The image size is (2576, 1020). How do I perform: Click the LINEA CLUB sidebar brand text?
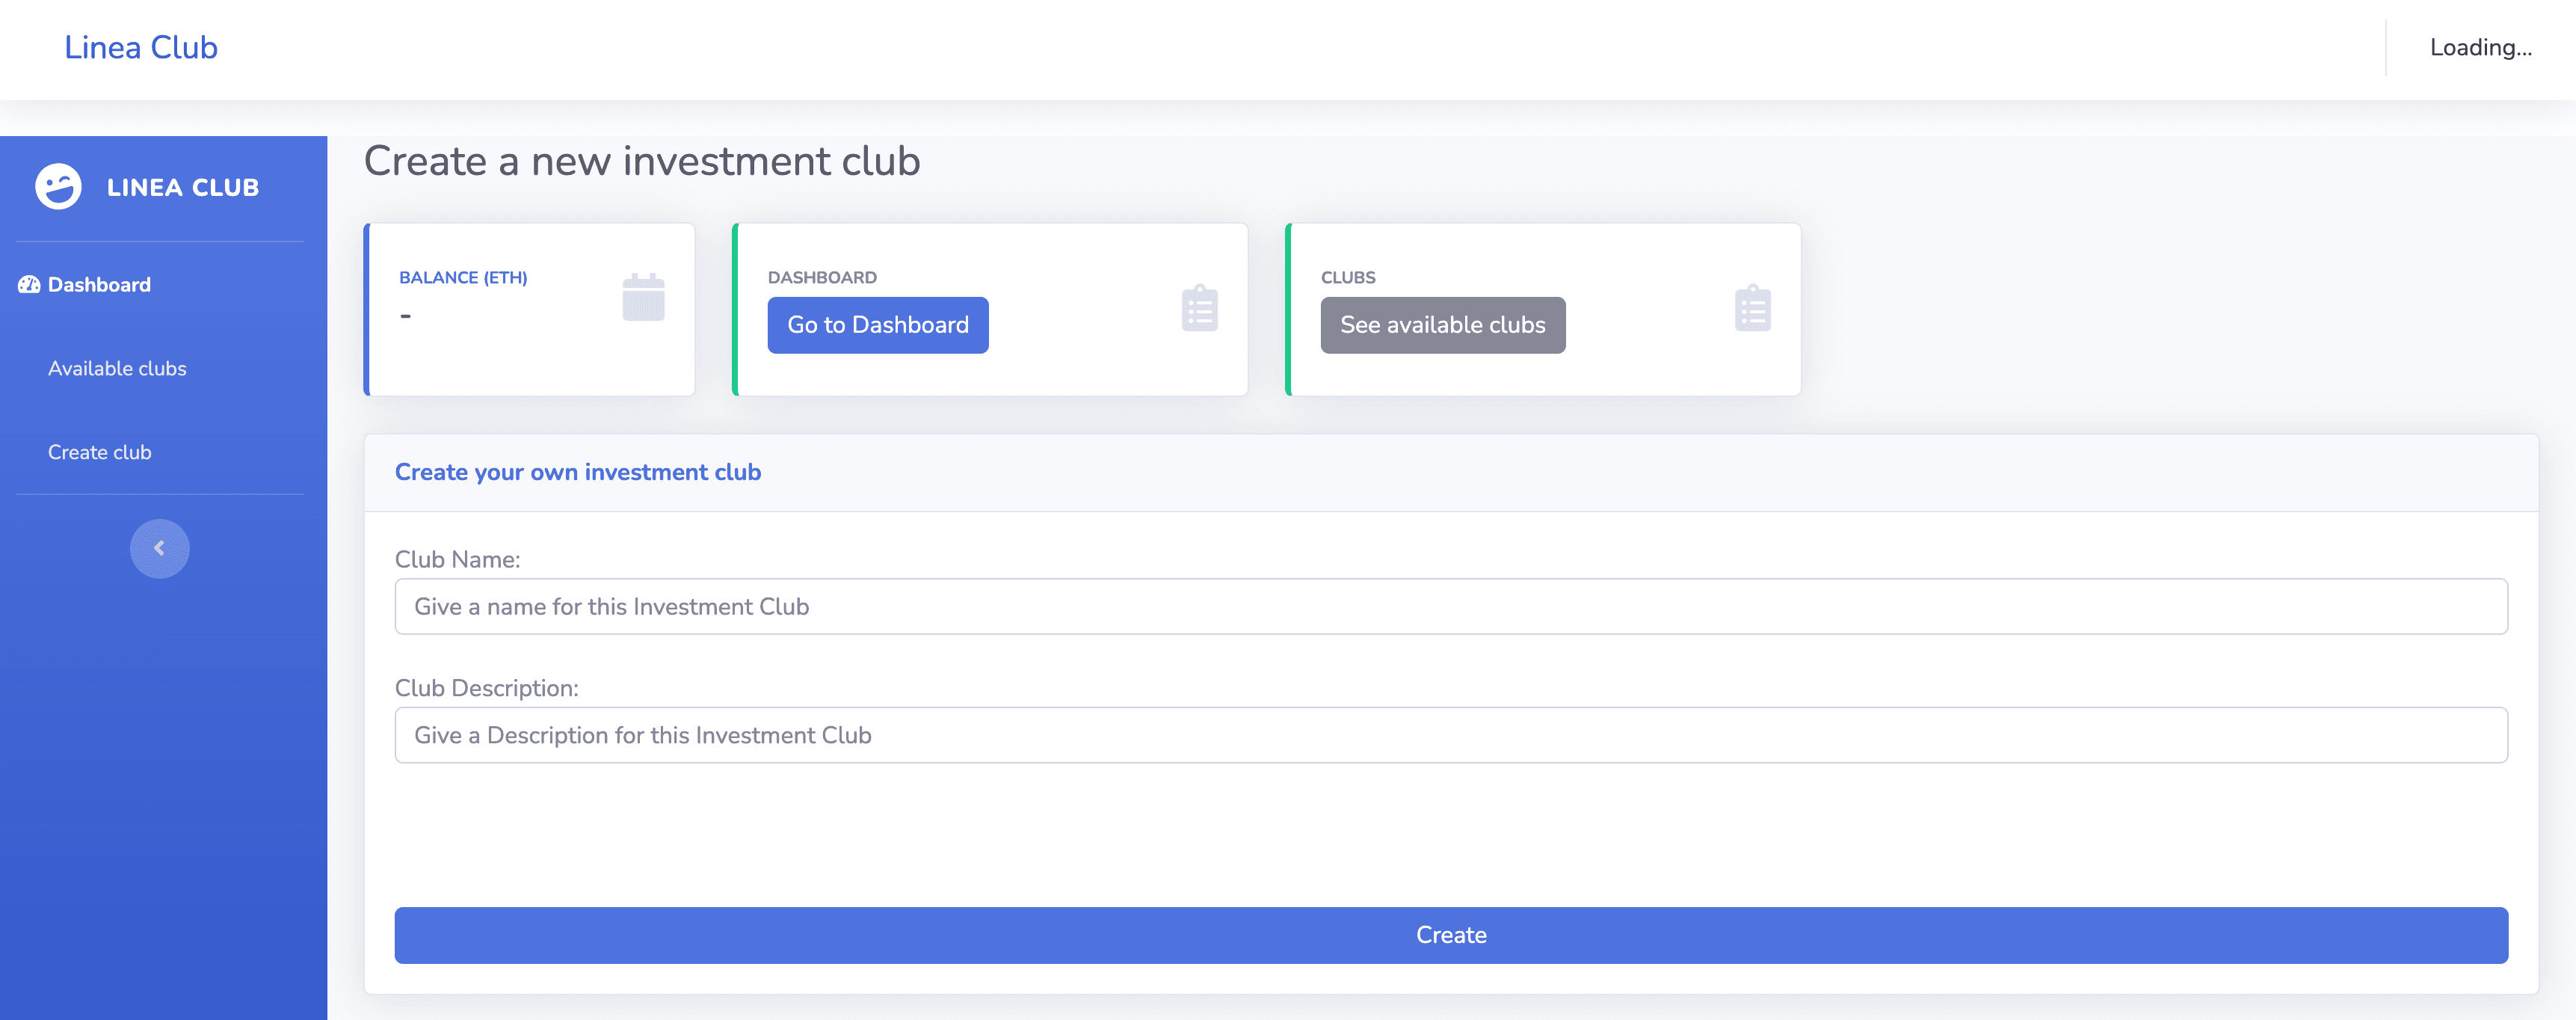(x=183, y=188)
